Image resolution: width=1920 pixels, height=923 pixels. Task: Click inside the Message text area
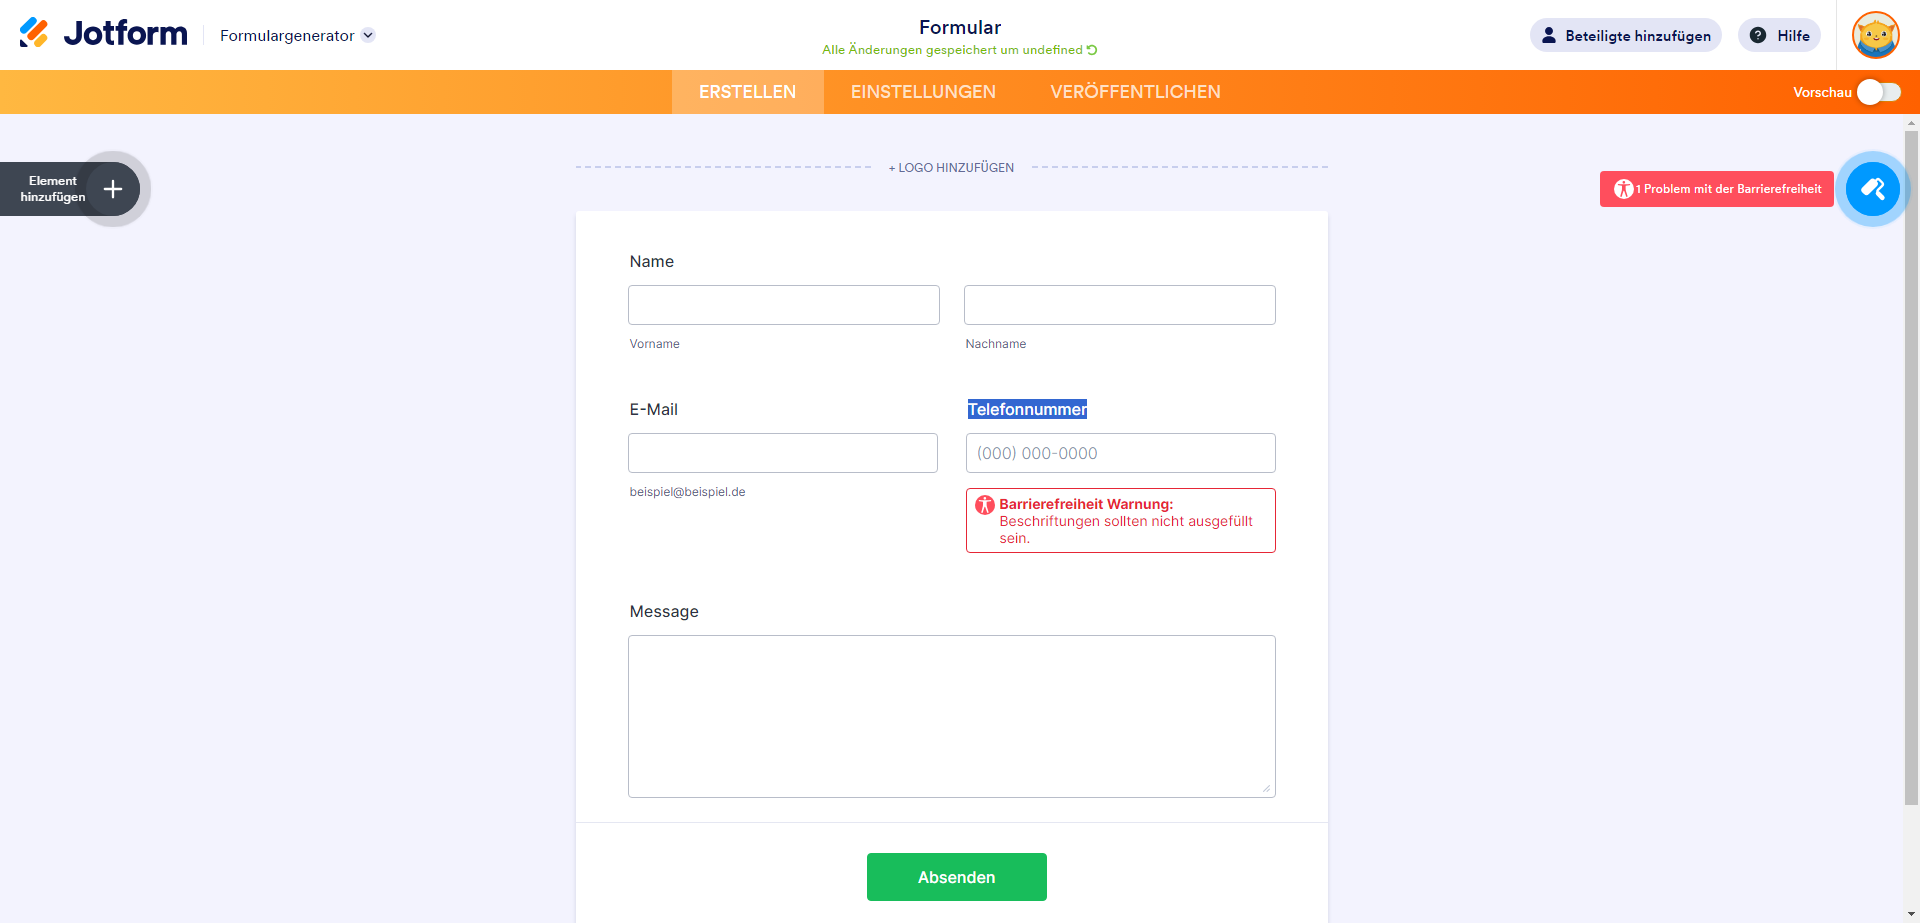[x=951, y=716]
